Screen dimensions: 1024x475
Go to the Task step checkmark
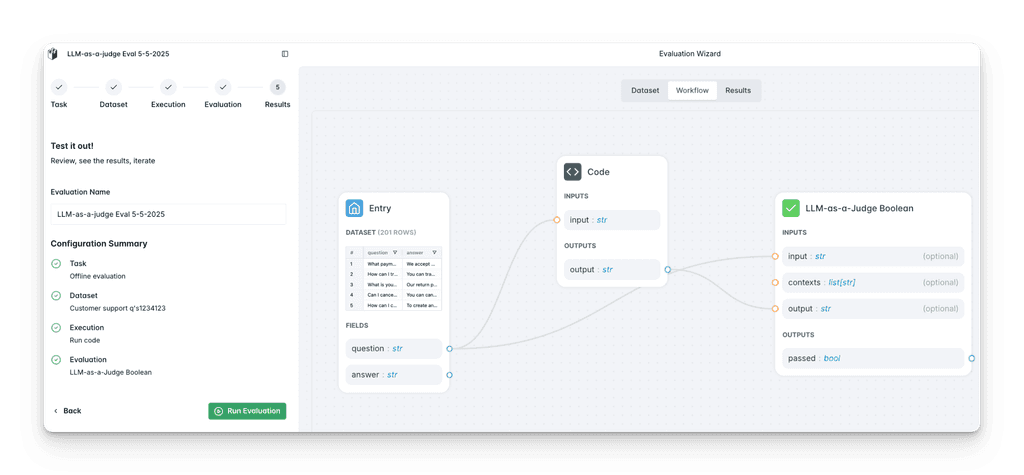(x=59, y=87)
